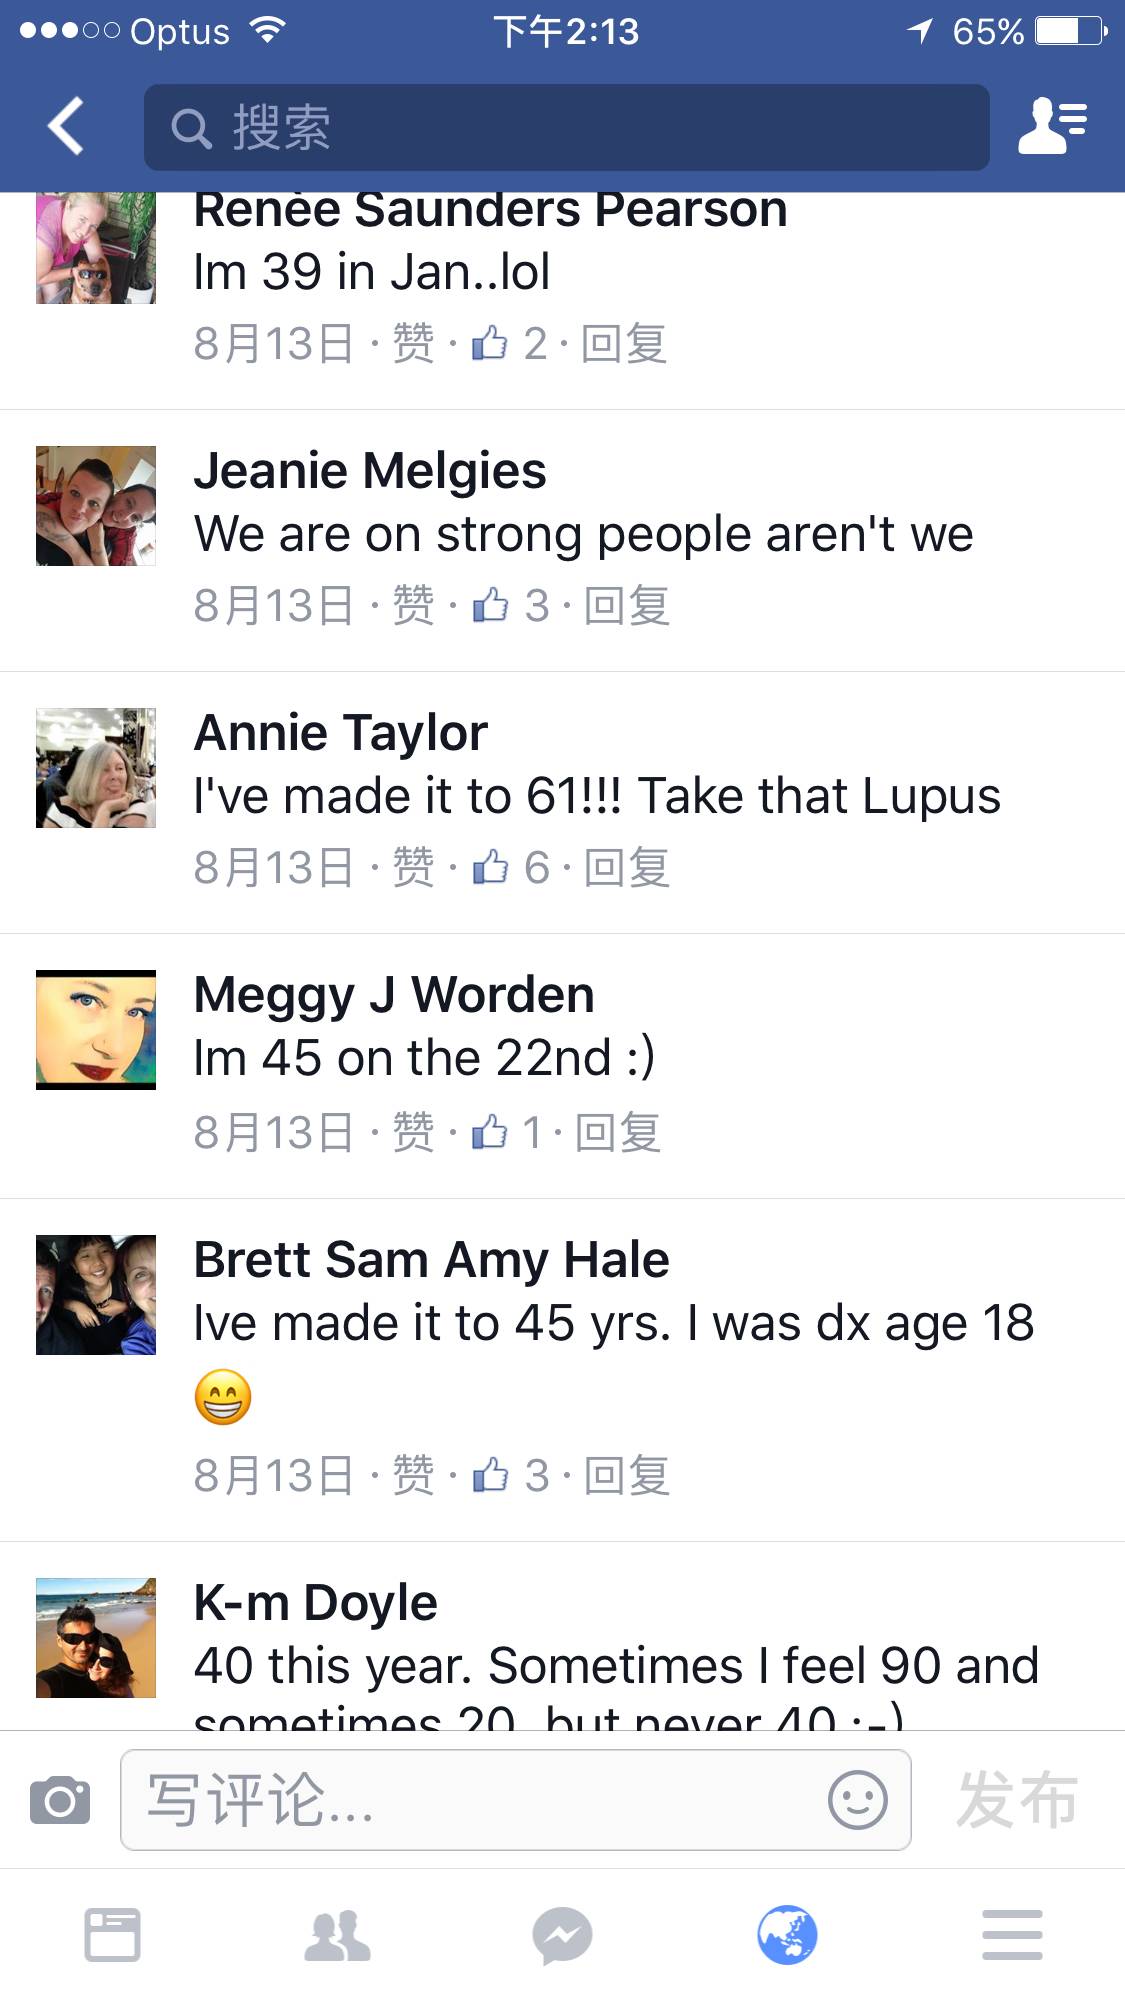Image resolution: width=1125 pixels, height=2001 pixels.
Task: Open K-m Doyle's profile name
Action: [315, 1603]
